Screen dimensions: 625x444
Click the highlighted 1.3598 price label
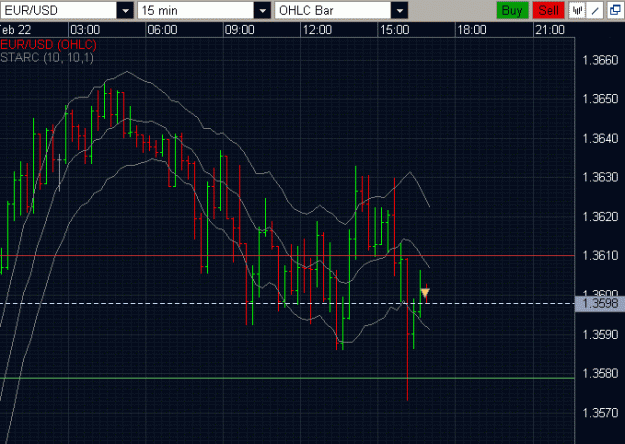click(600, 303)
